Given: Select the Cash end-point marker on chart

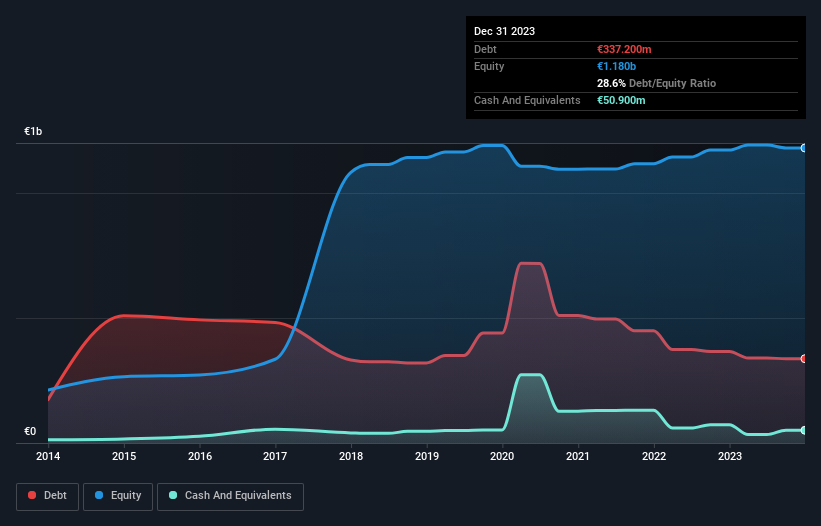Looking at the screenshot, I should tap(804, 430).
